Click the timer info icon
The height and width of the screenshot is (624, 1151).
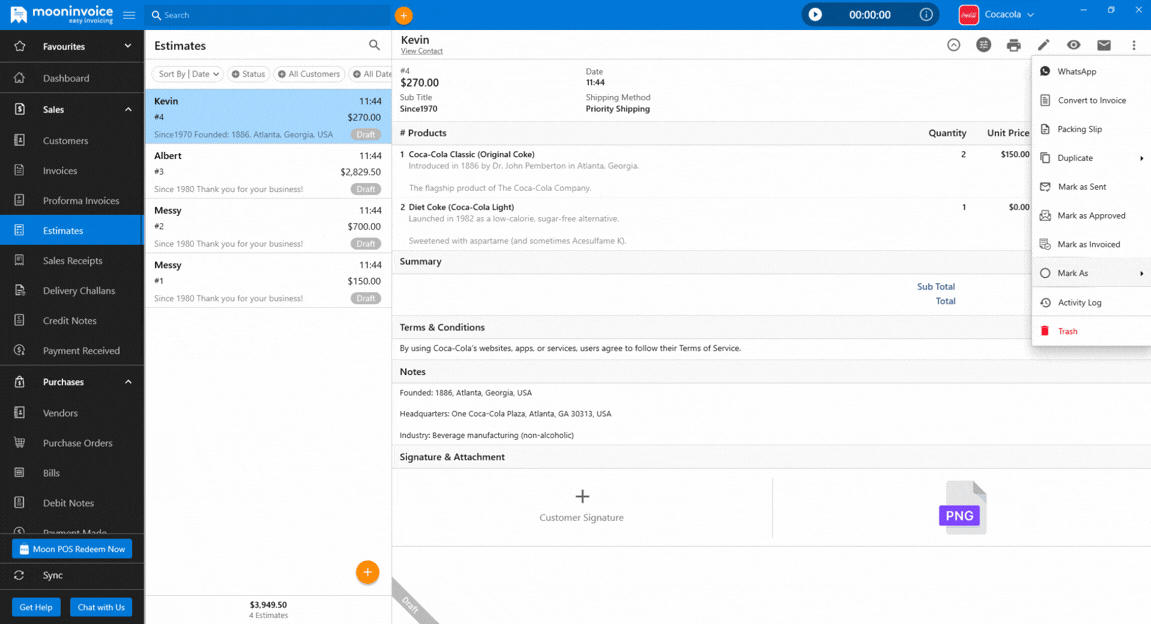point(926,15)
